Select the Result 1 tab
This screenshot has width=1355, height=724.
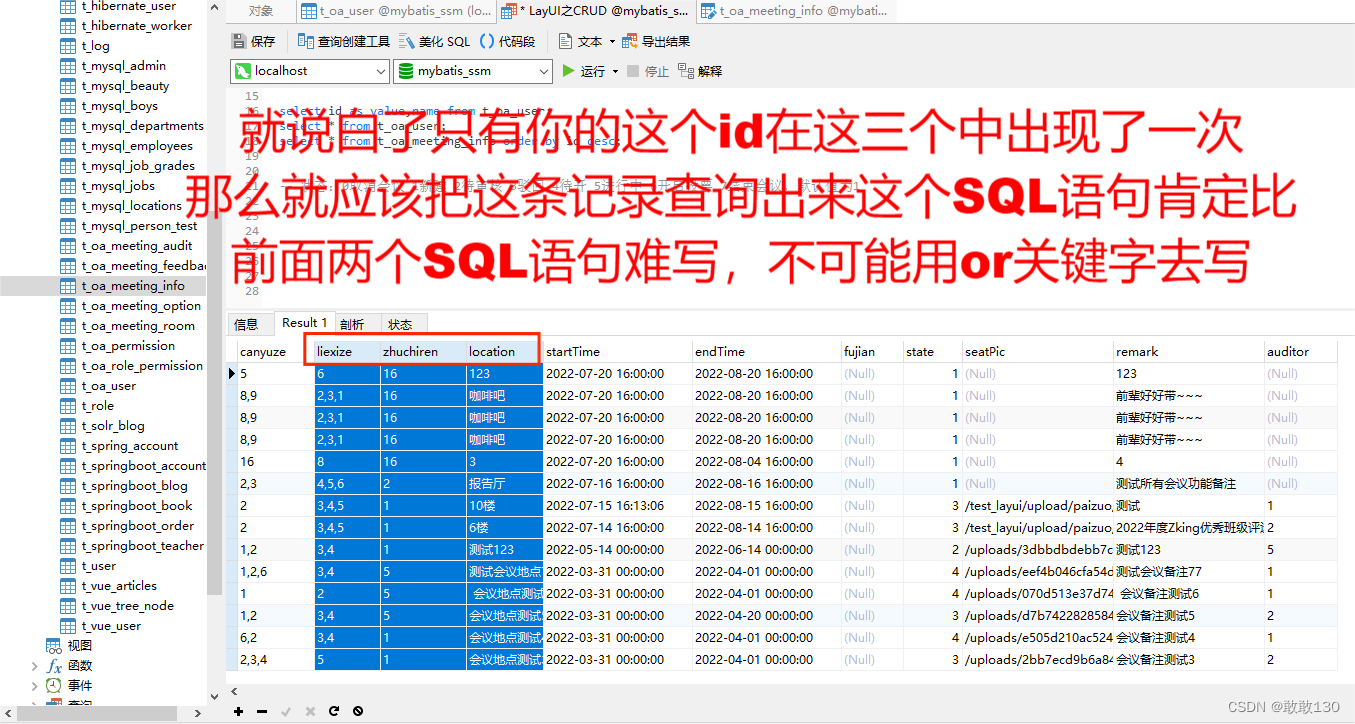click(305, 322)
